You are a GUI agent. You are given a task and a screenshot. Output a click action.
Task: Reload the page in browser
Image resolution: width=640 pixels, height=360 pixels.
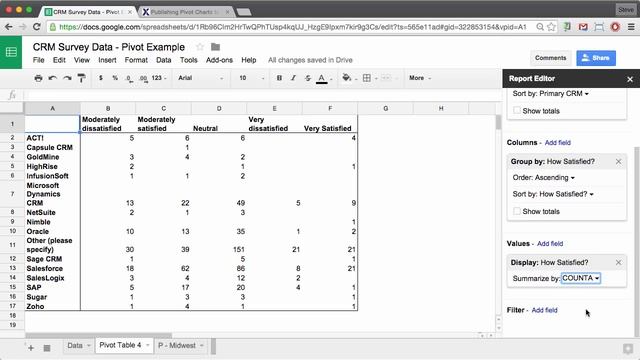36,27
